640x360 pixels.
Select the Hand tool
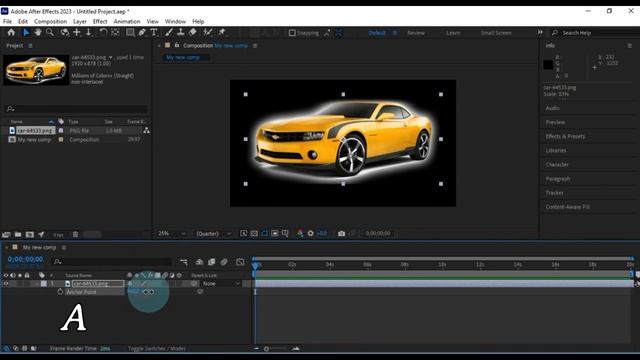(38, 32)
